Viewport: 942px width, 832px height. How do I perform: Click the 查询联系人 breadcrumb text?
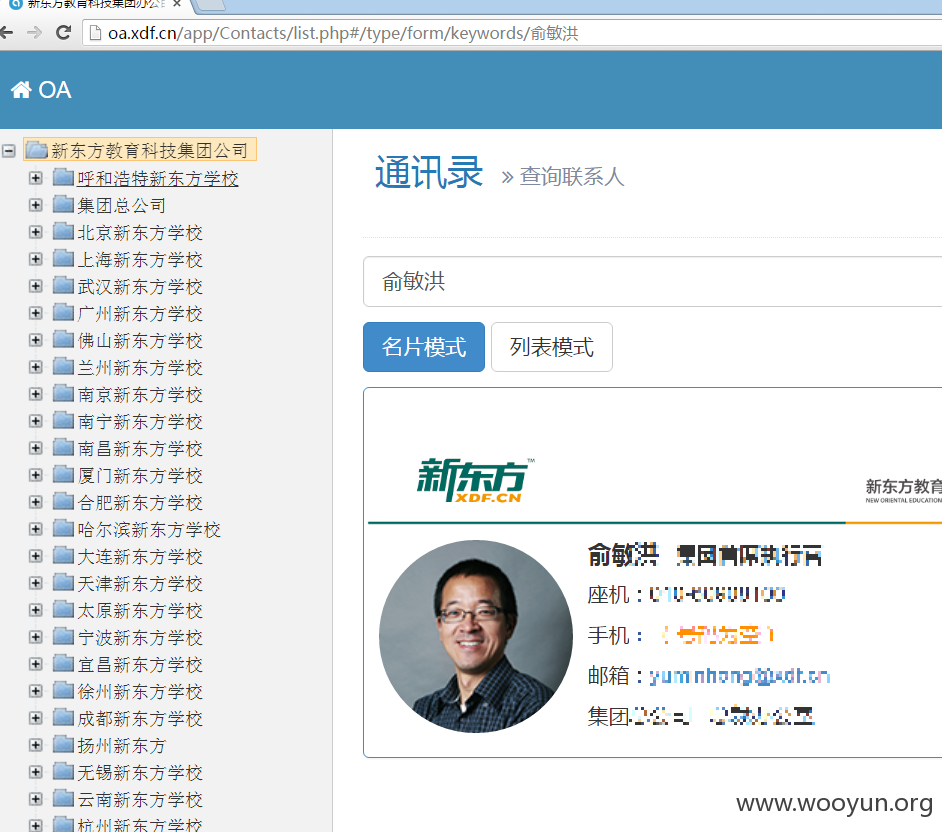(572, 177)
